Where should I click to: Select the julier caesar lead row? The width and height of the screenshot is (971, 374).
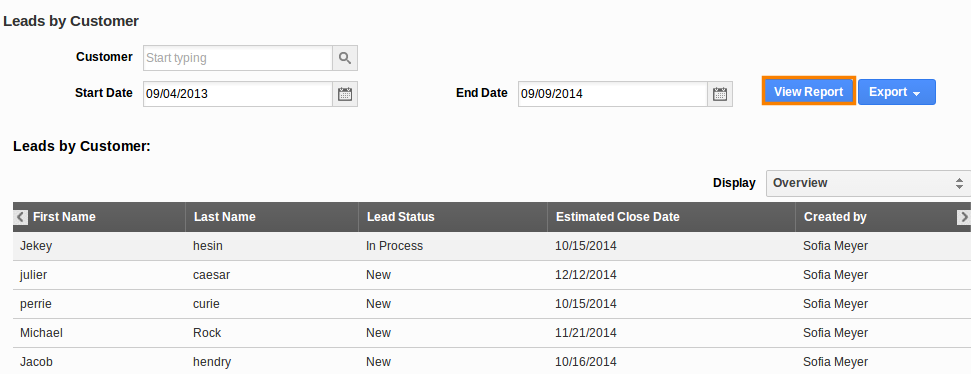click(x=492, y=275)
